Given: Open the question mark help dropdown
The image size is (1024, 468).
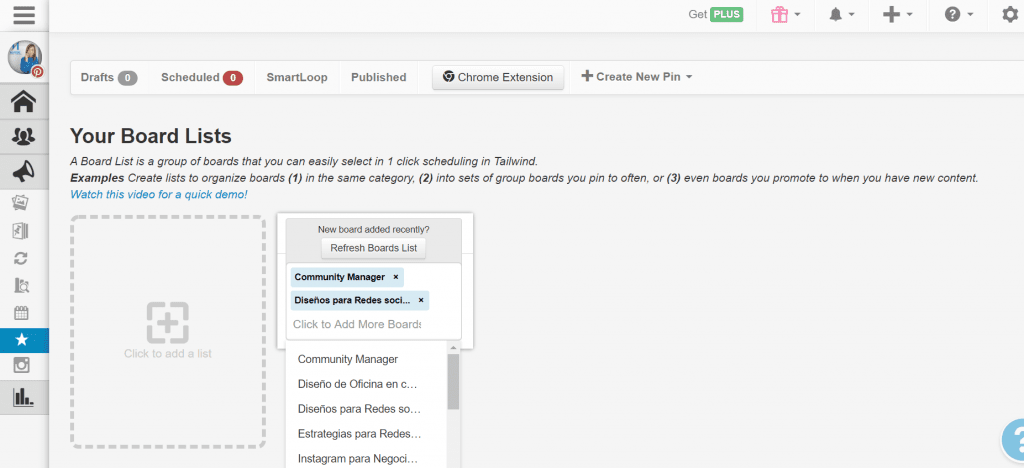Looking at the screenshot, I should 959,14.
